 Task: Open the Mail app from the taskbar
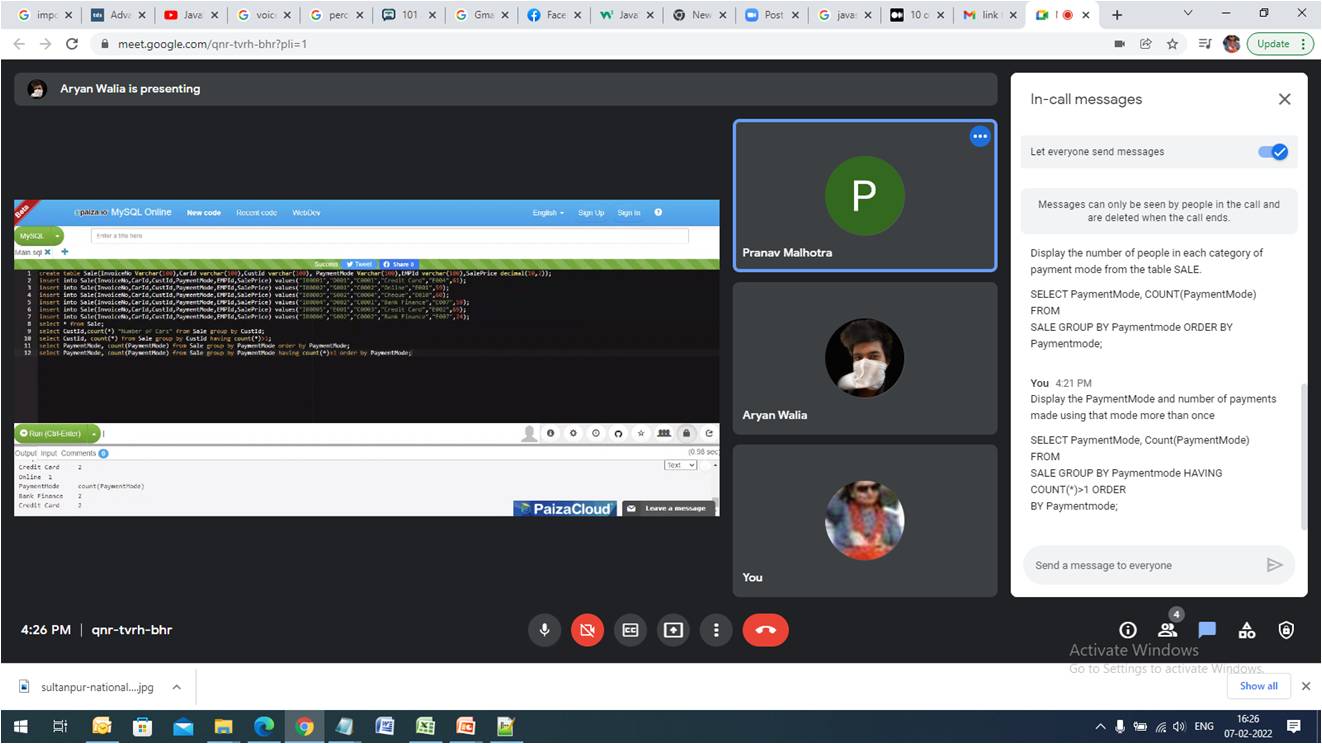(183, 727)
